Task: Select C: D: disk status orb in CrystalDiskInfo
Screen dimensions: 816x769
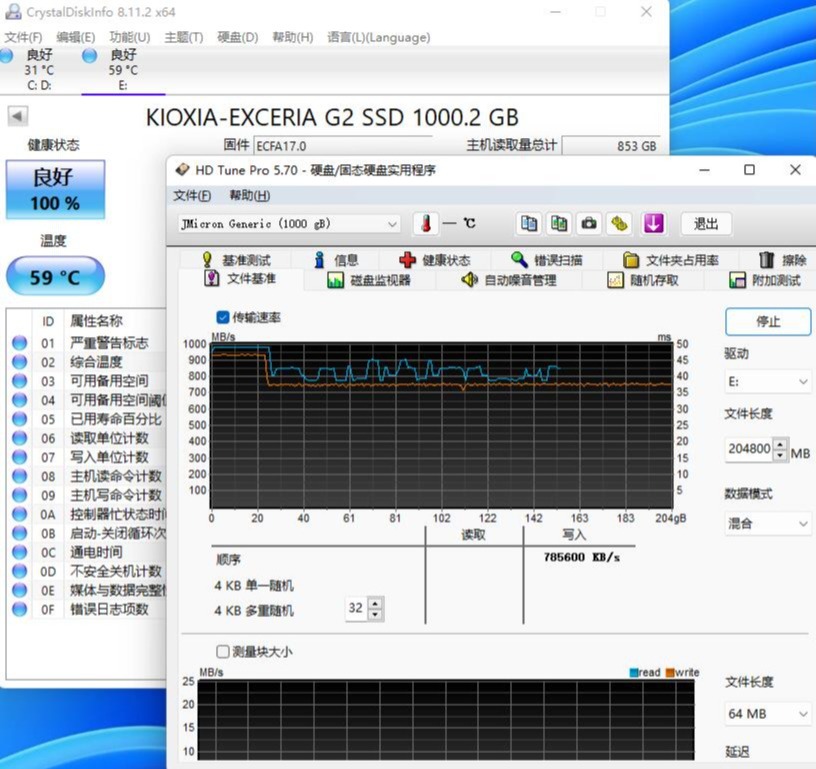Action: (6, 56)
